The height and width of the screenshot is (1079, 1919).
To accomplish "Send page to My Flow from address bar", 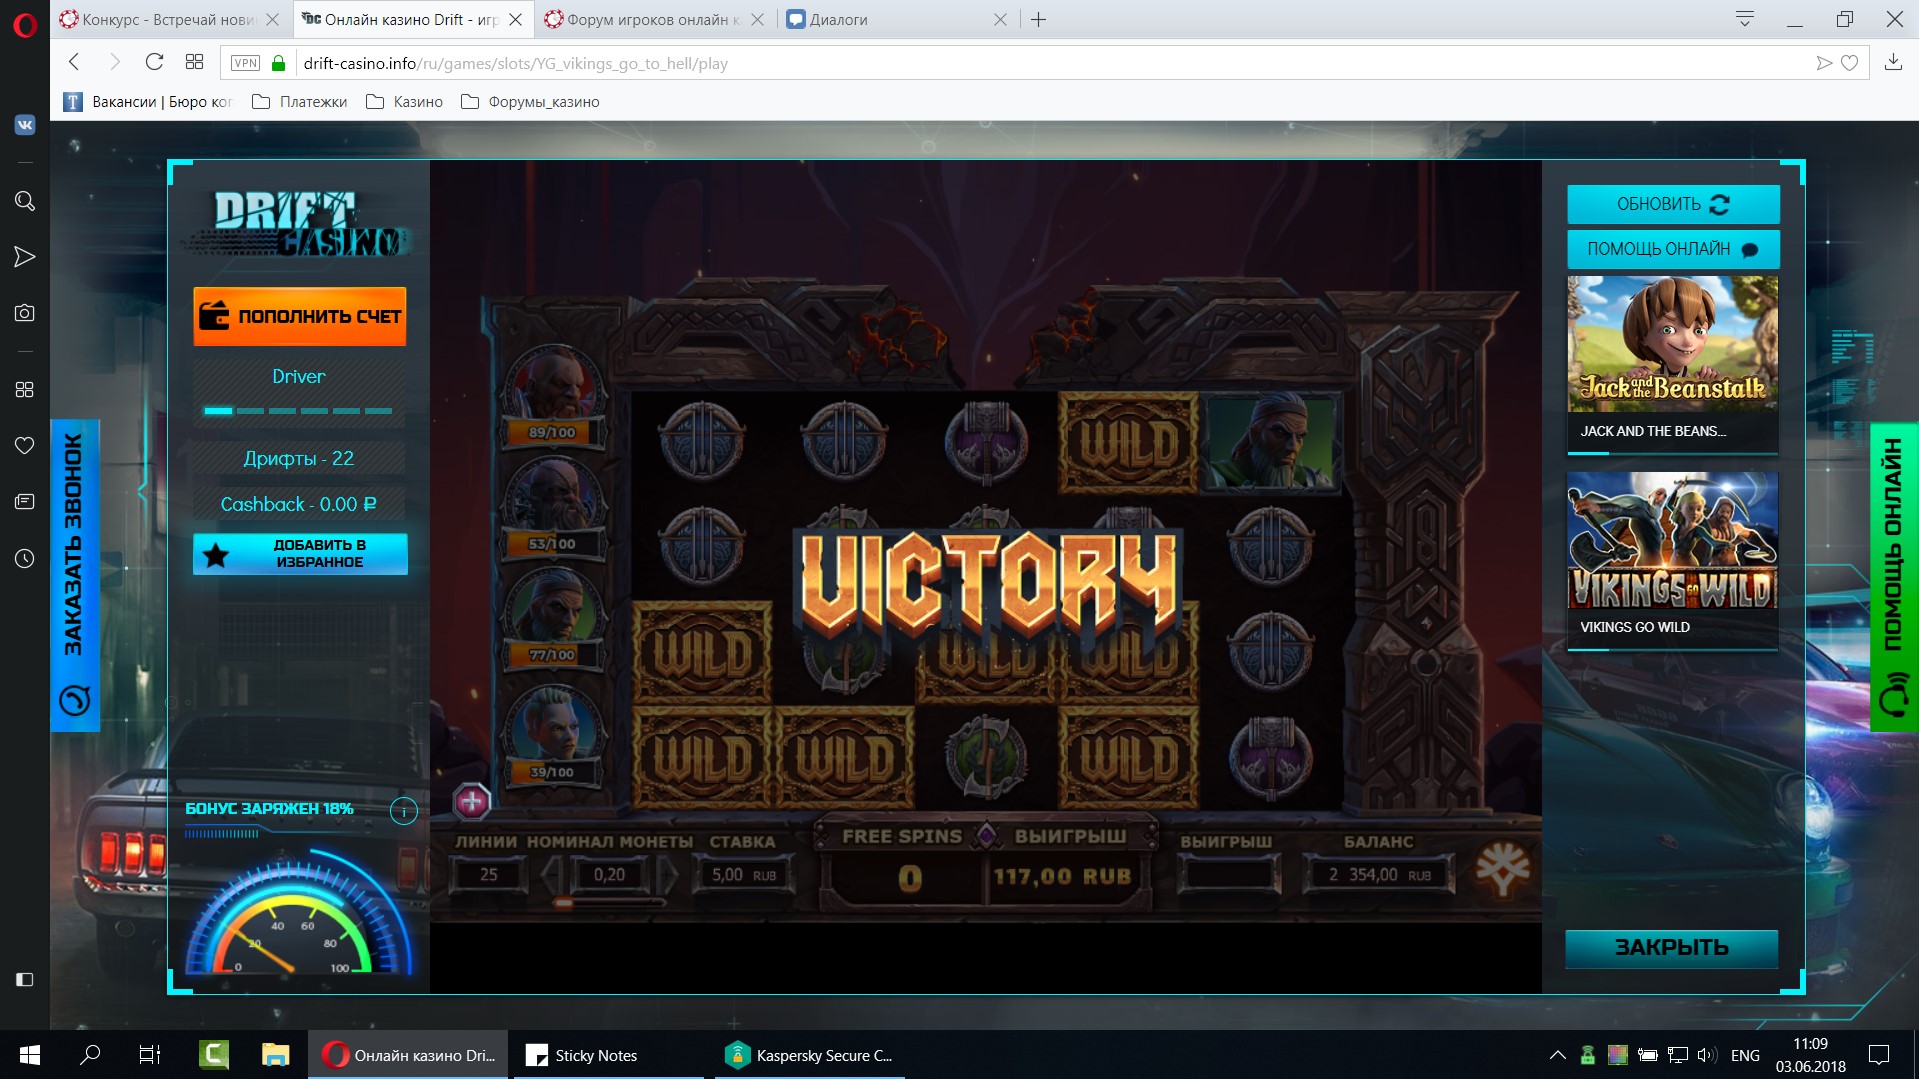I will [x=1824, y=63].
